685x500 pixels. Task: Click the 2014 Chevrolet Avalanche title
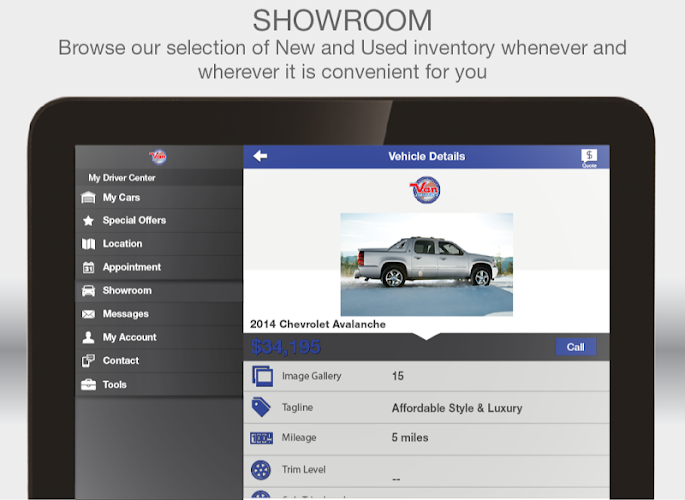point(318,324)
